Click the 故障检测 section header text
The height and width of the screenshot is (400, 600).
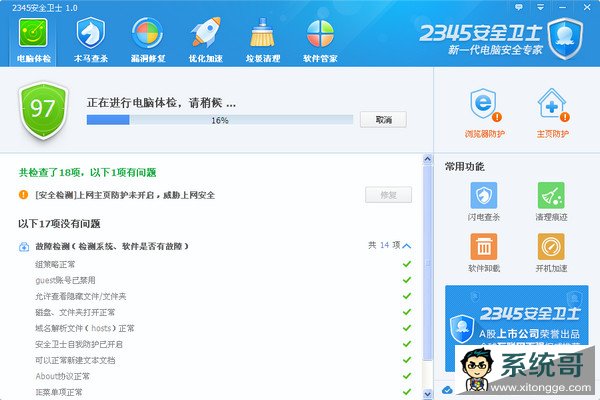coord(112,246)
